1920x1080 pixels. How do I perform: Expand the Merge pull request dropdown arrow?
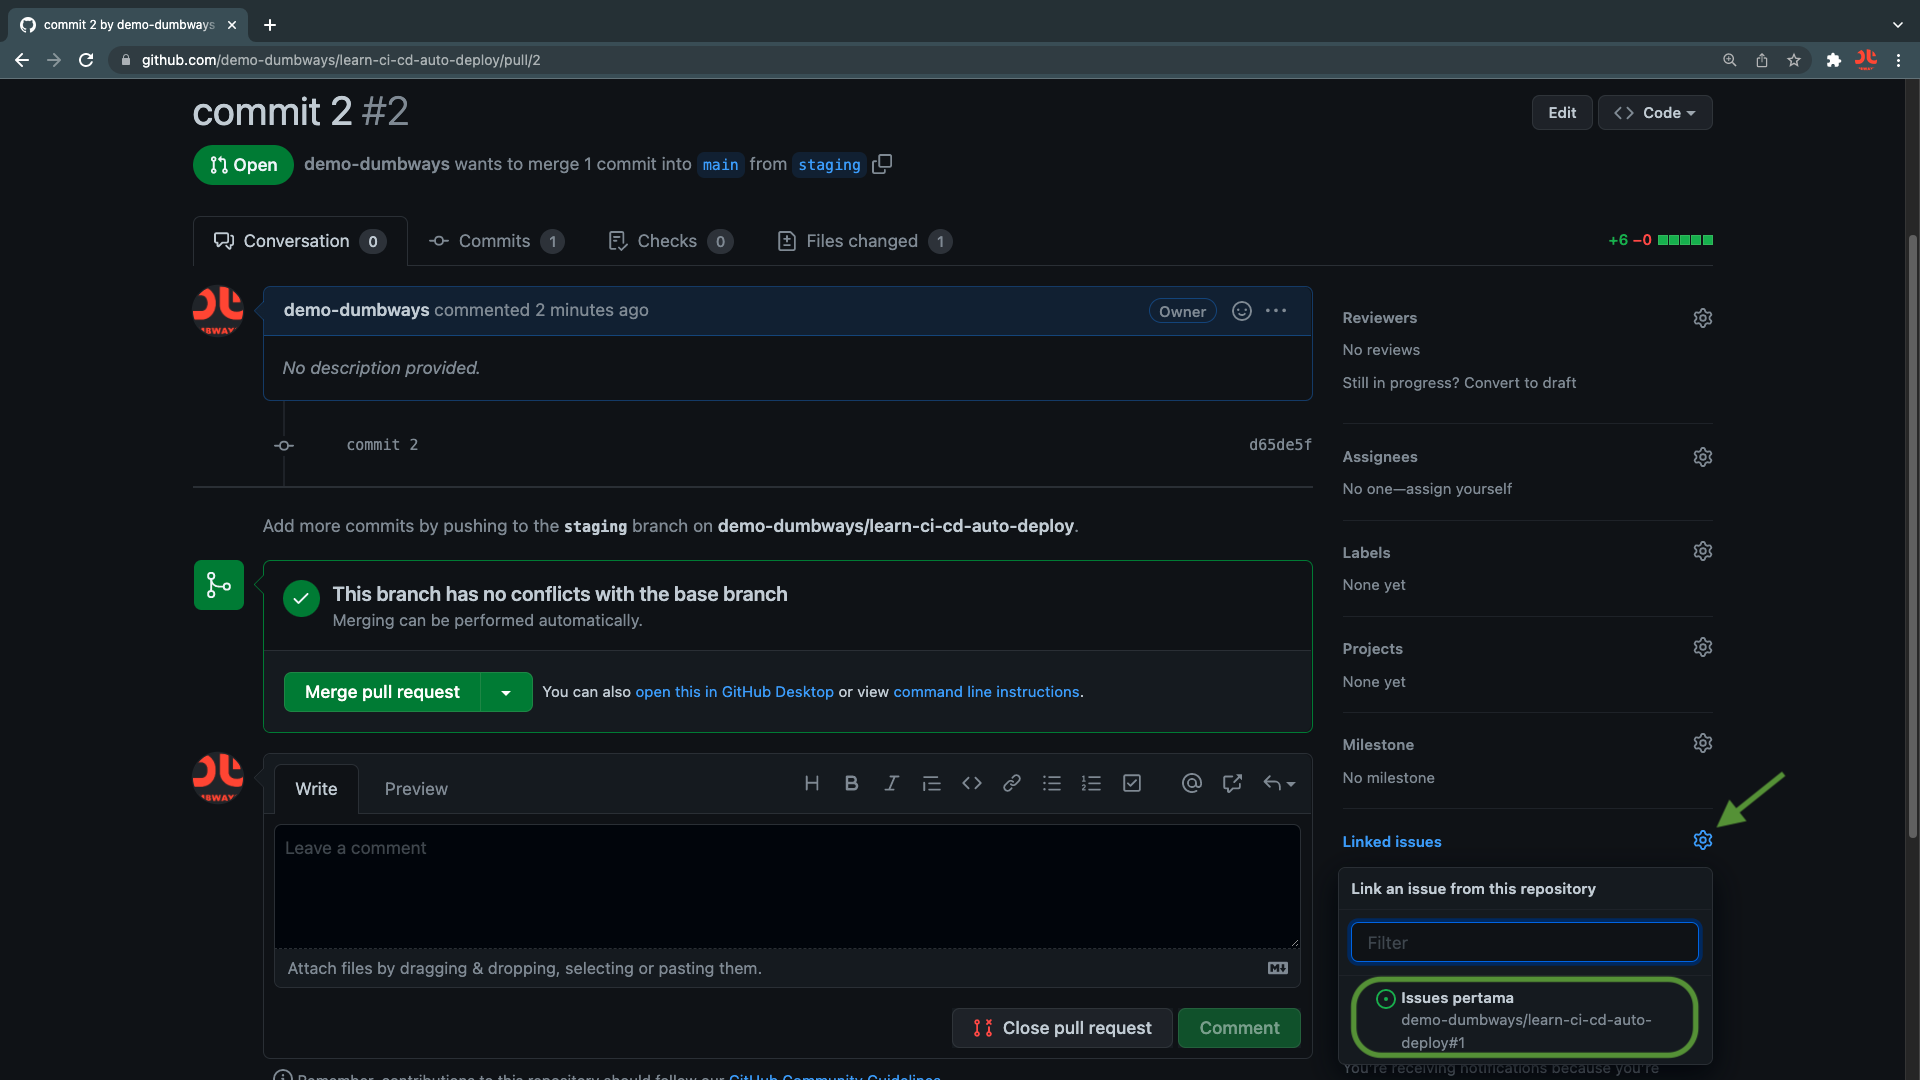(x=506, y=692)
